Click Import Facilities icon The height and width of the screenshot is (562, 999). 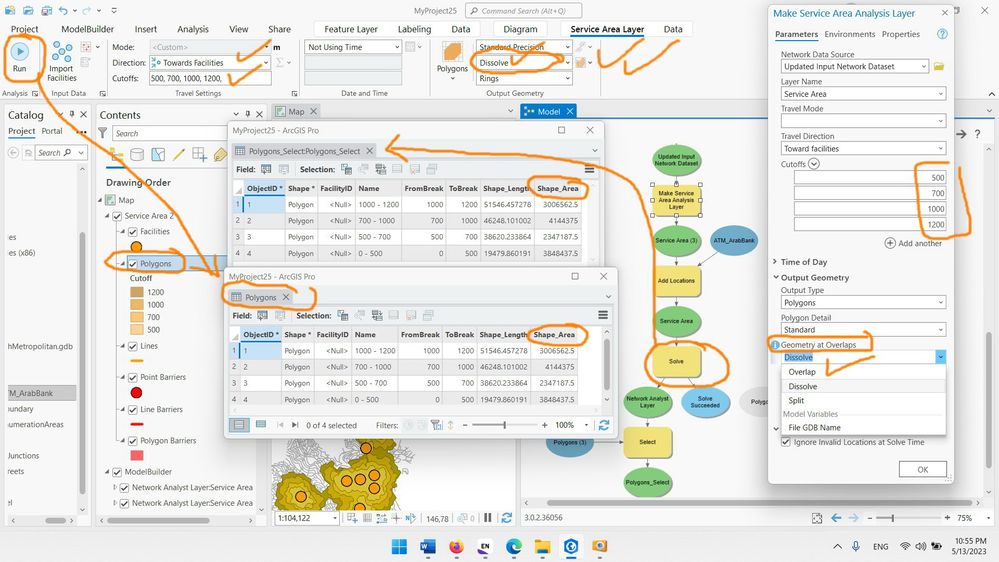point(62,62)
